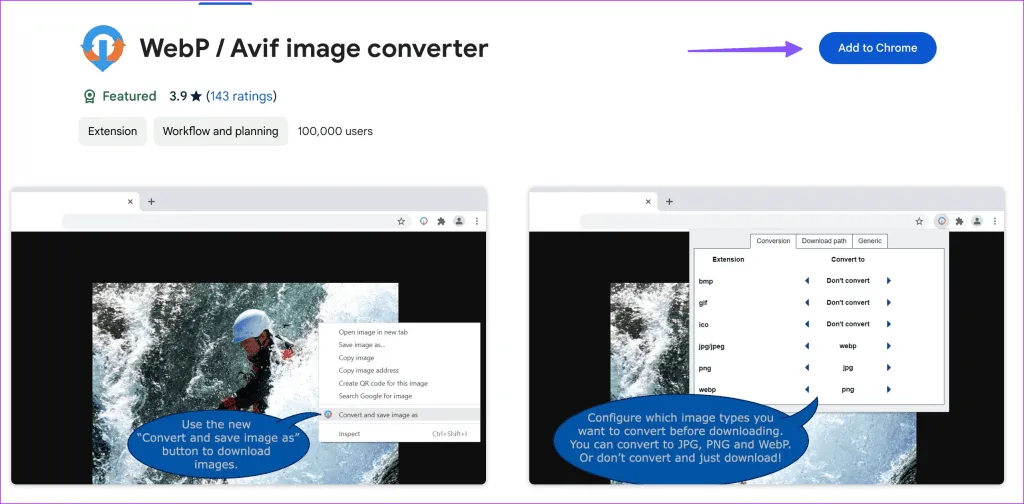Click the Workflow and planning category chip

click(x=220, y=131)
